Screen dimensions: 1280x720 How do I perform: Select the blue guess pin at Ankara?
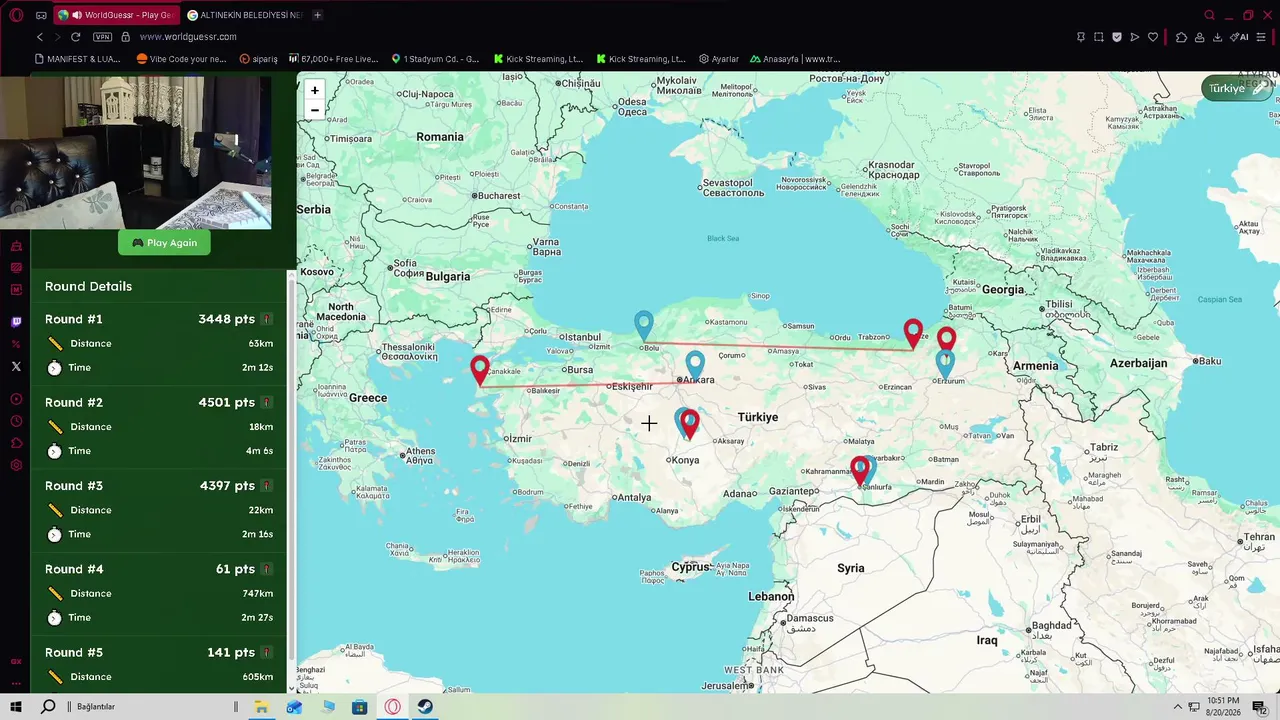tap(695, 365)
